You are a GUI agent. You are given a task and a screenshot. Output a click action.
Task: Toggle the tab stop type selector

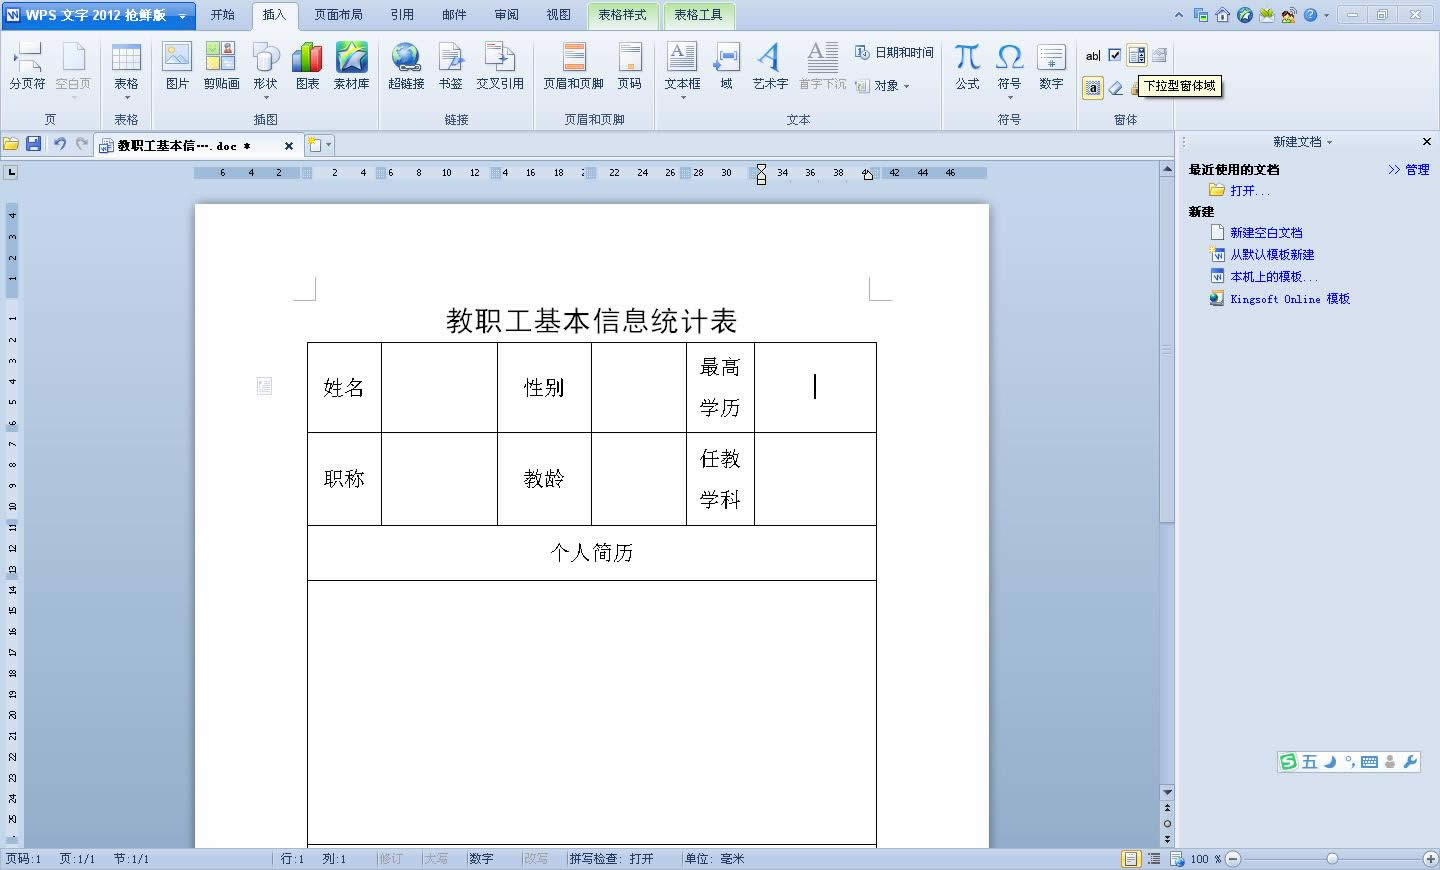pos(11,172)
